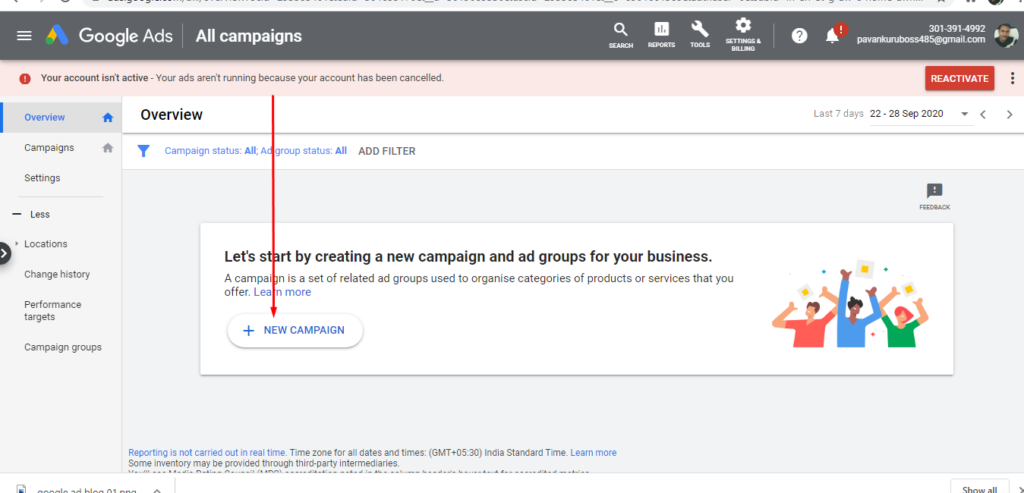Open the Search tool icon

pyautogui.click(x=620, y=36)
